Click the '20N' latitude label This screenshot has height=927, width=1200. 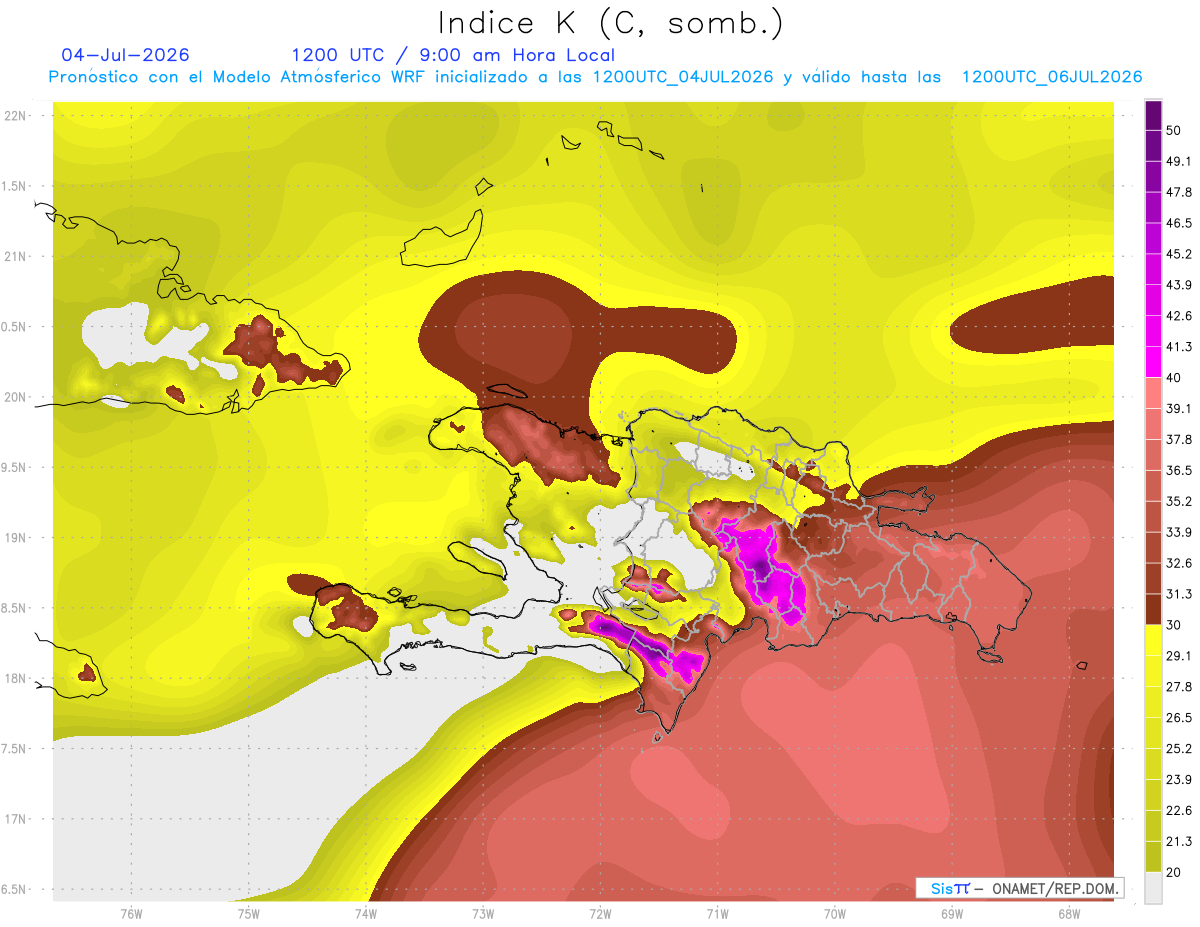(x=16, y=397)
